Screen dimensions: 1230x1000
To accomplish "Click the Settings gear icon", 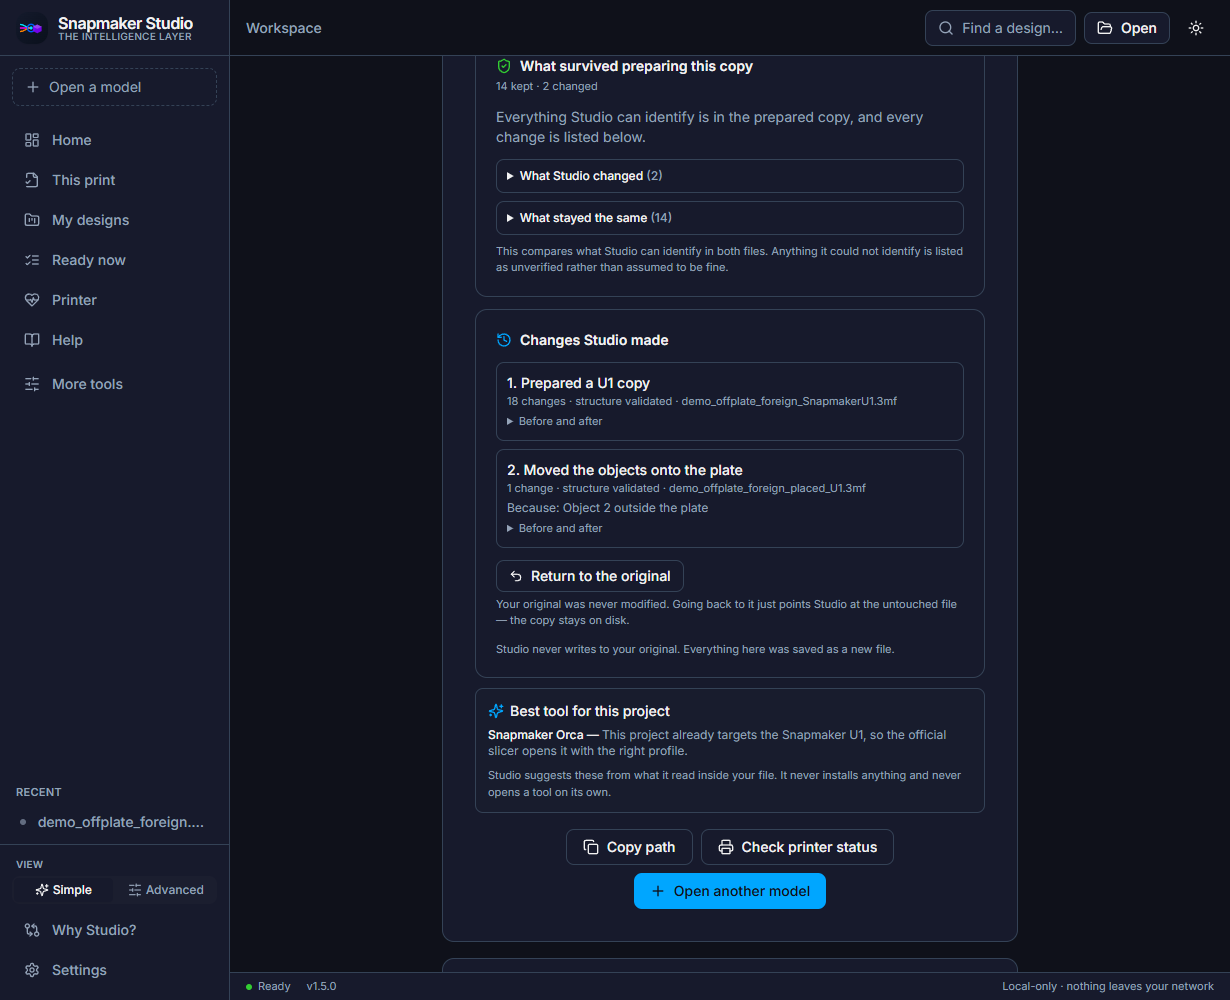I will tap(32, 970).
